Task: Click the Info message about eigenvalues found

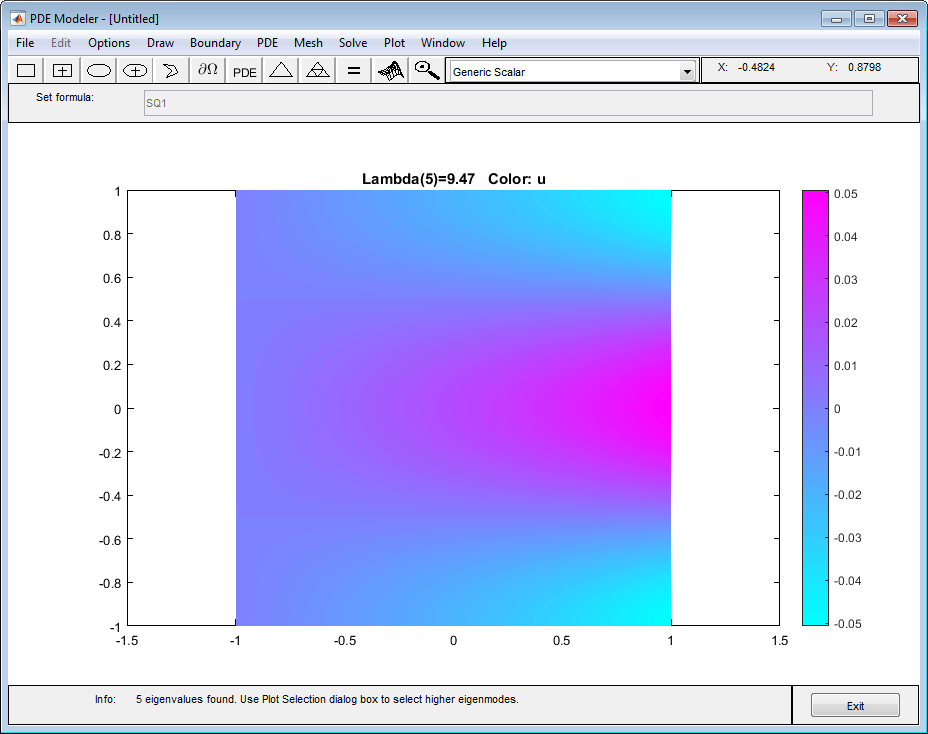Action: 327,699
